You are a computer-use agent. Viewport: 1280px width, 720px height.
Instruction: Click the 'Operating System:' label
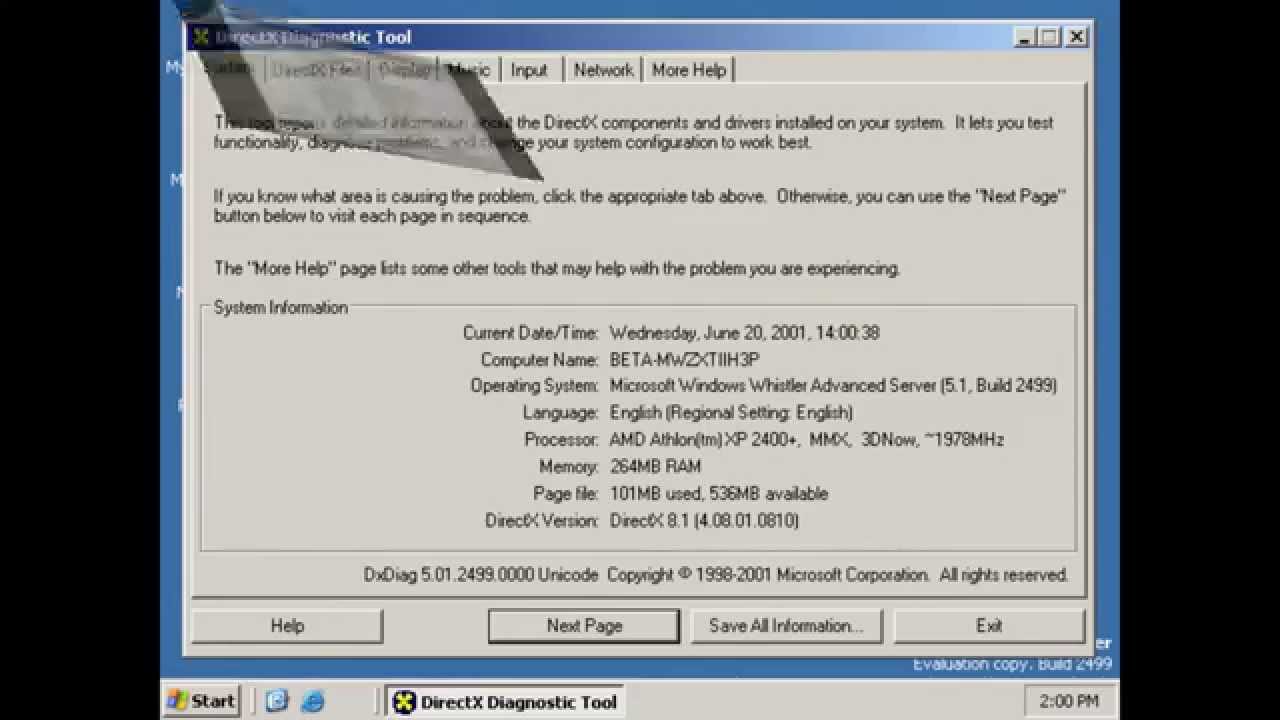535,386
